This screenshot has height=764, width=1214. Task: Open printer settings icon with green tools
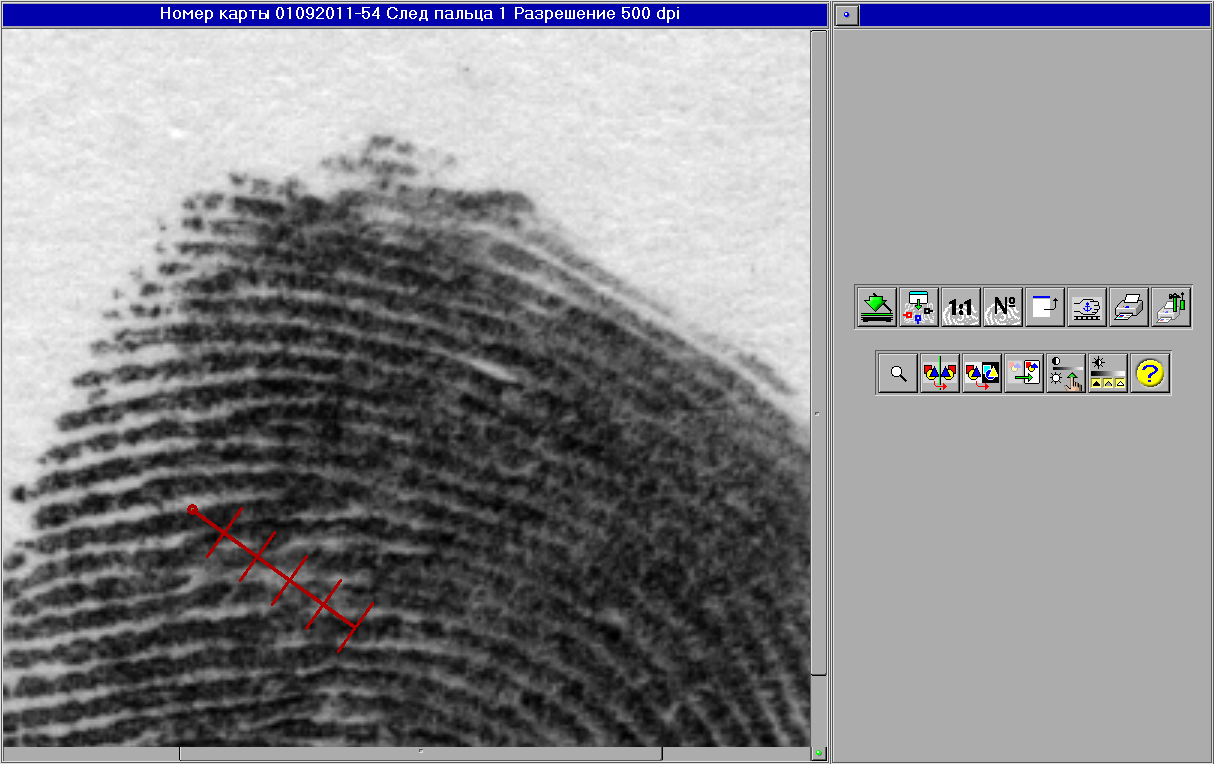click(1170, 307)
